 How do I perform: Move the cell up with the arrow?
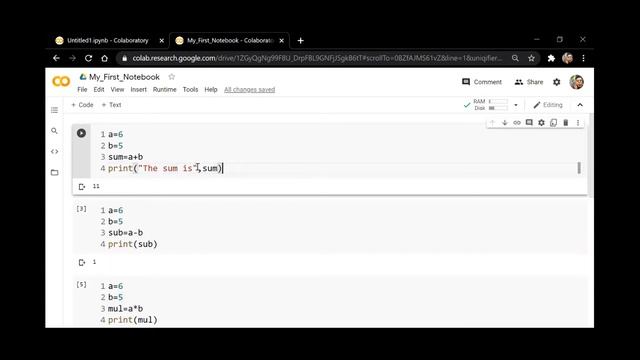[492, 122]
